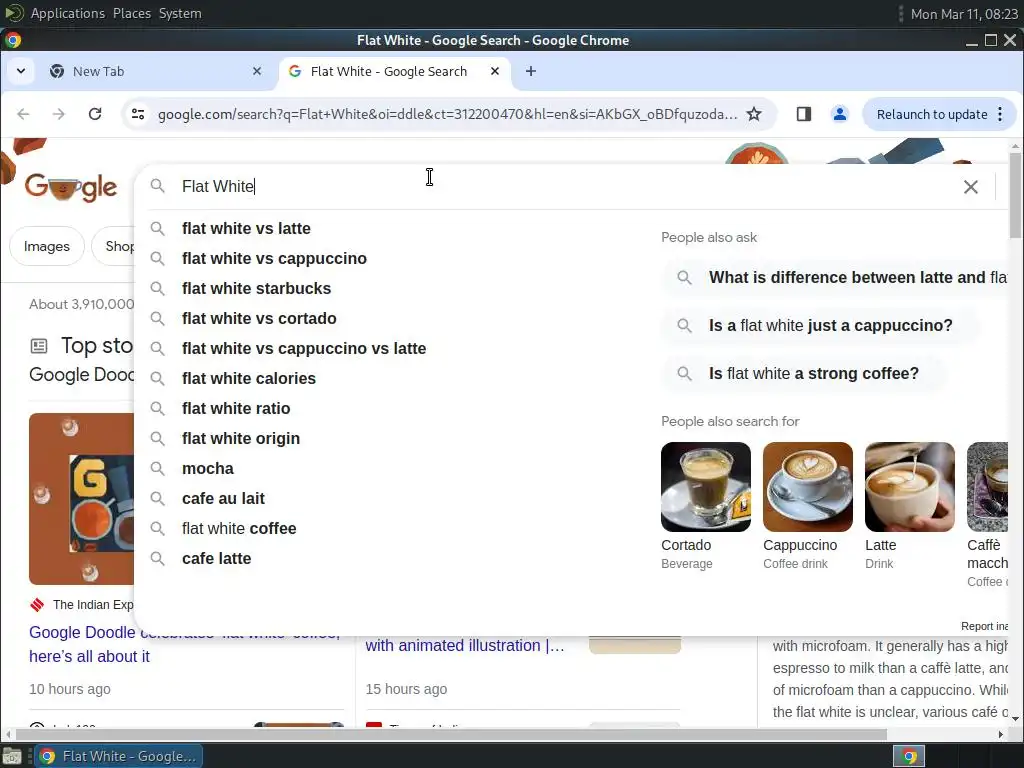Pick suggestion 'flat white ratio'
This screenshot has height=768, width=1024.
(x=236, y=409)
